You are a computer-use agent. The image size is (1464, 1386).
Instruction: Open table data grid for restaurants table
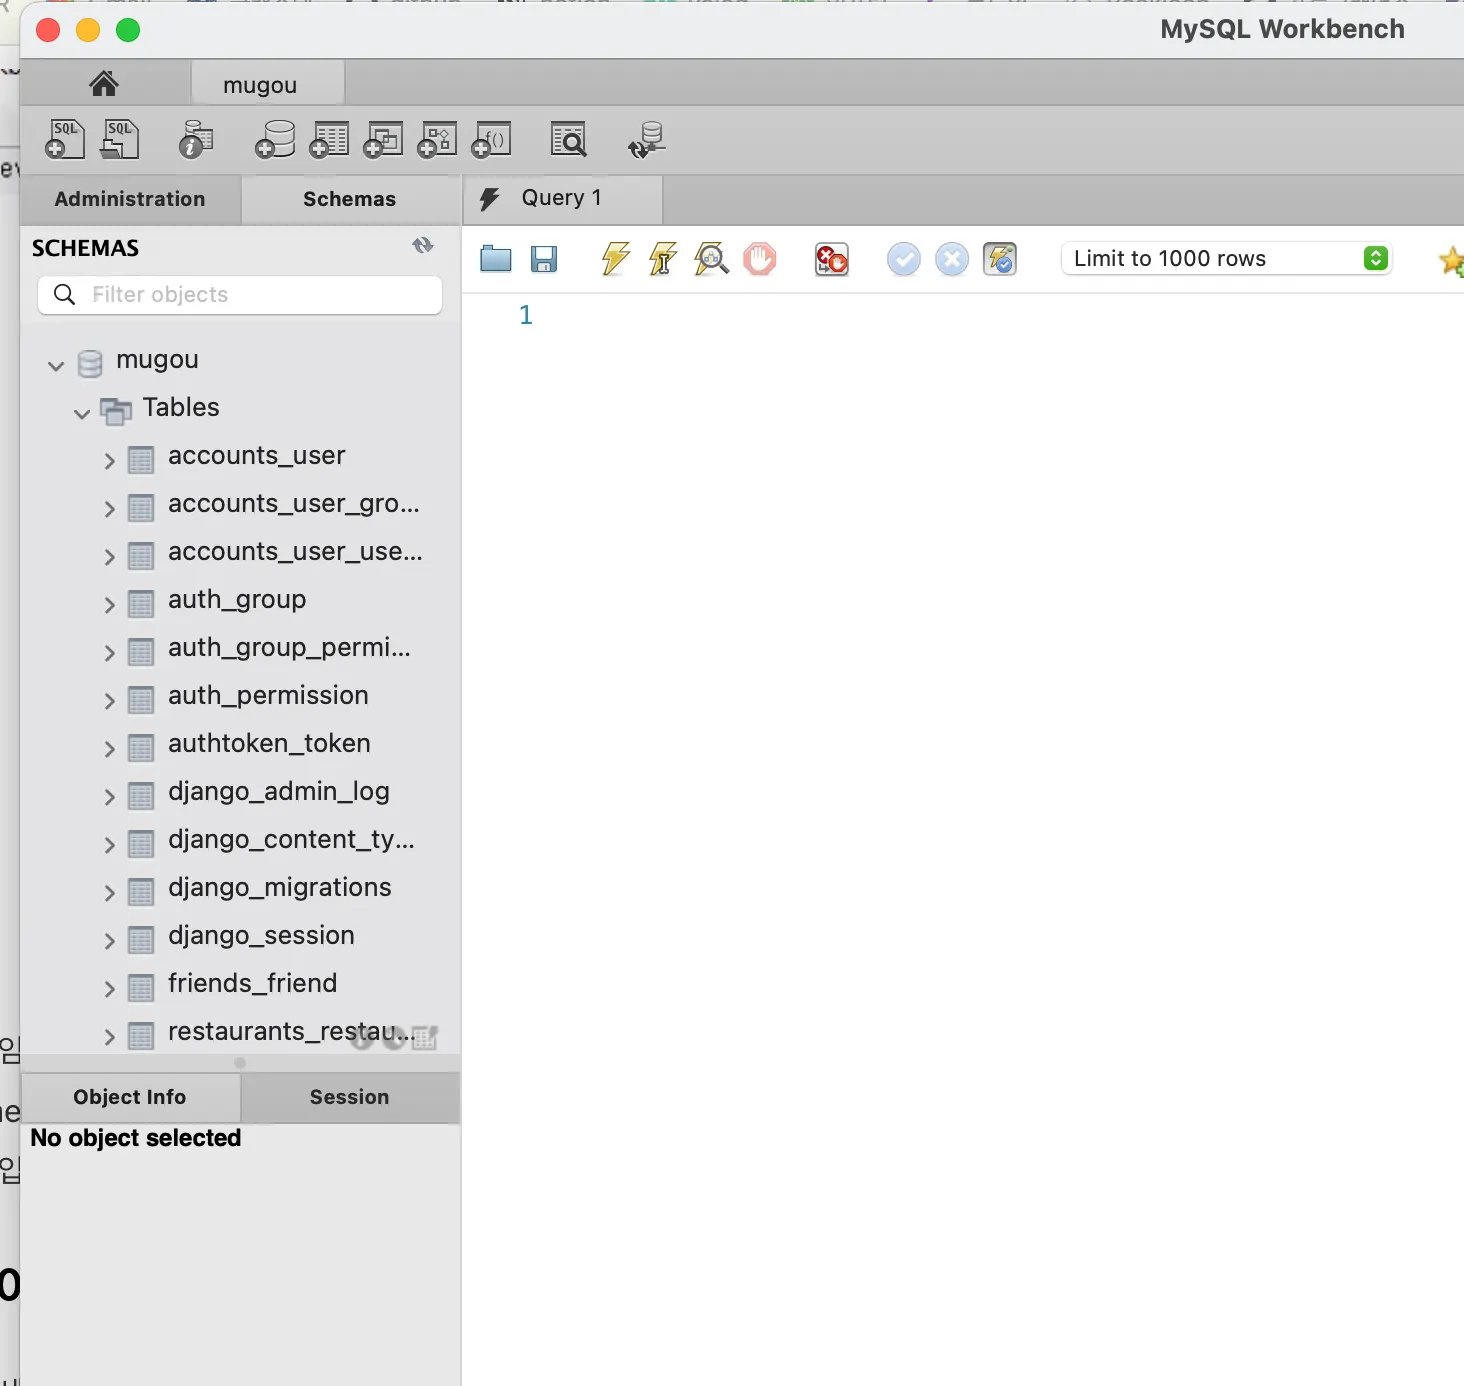[425, 1038]
